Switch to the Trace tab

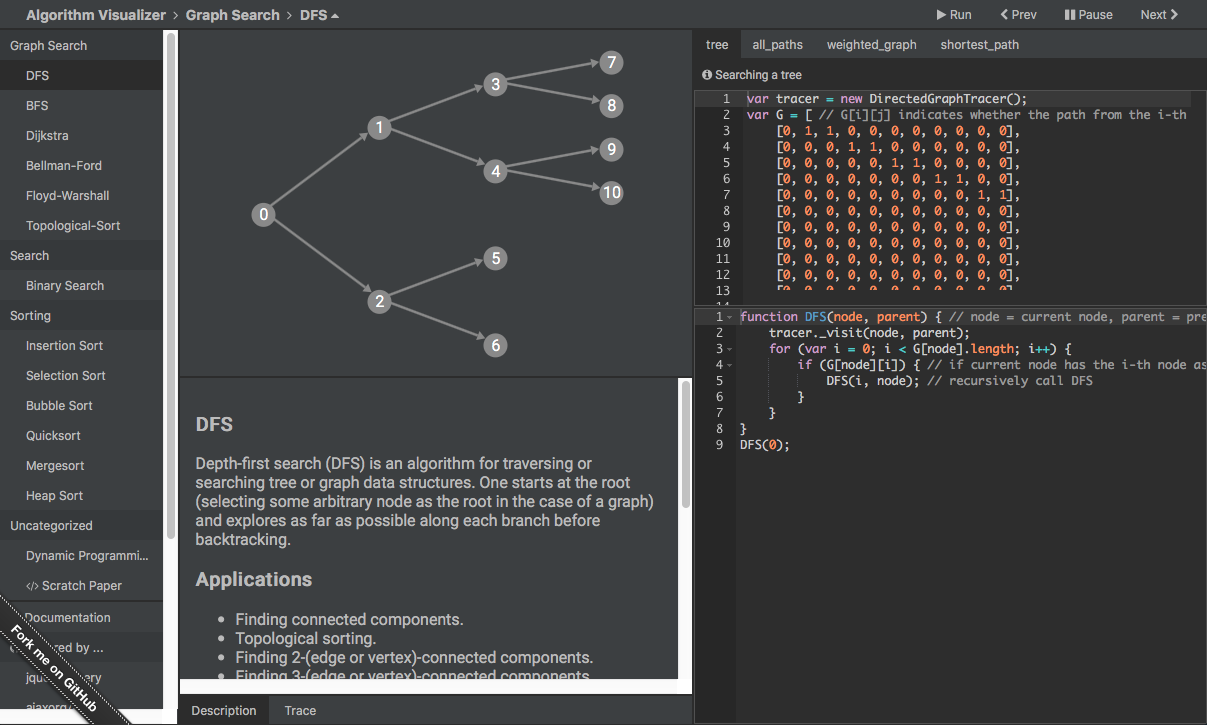tap(300, 711)
